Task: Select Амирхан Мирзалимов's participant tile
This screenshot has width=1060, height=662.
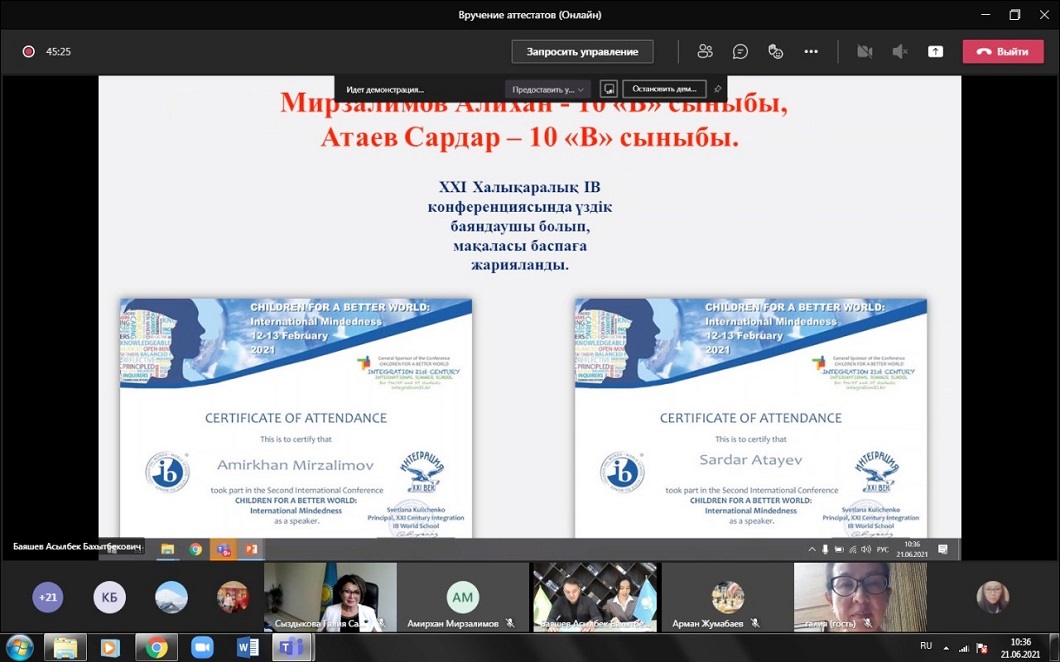Action: pos(462,598)
